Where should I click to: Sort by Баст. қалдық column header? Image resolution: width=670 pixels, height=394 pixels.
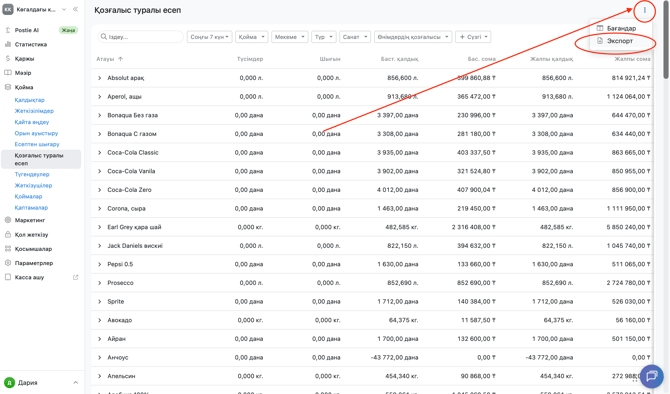[400, 59]
